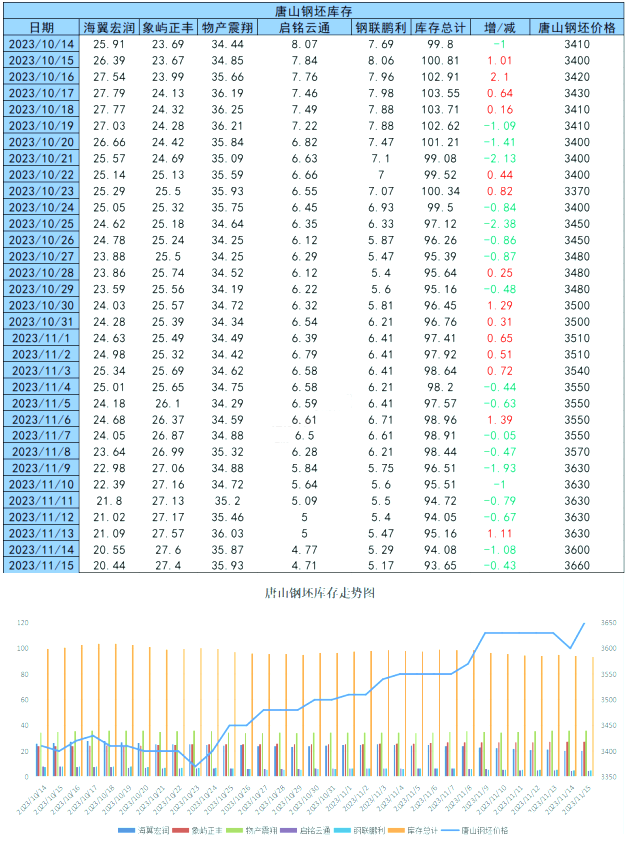
Task: Select red increase value 1.39 on 2023/11/6
Action: [x=499, y=420]
